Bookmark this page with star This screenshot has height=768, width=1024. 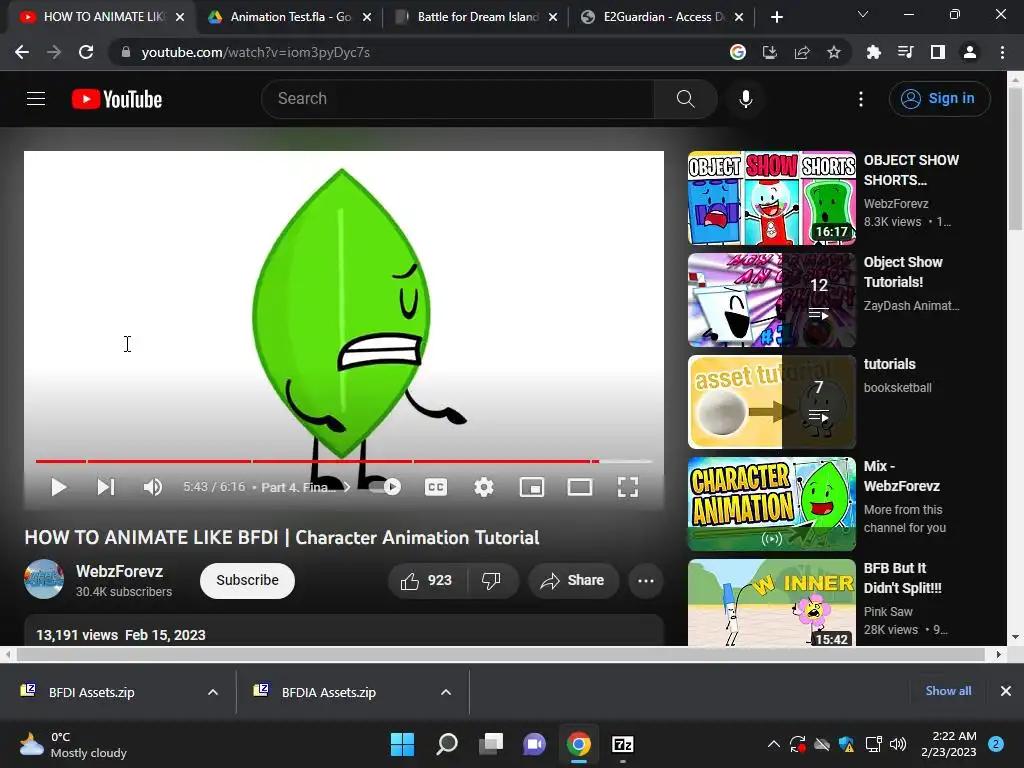pos(833,52)
